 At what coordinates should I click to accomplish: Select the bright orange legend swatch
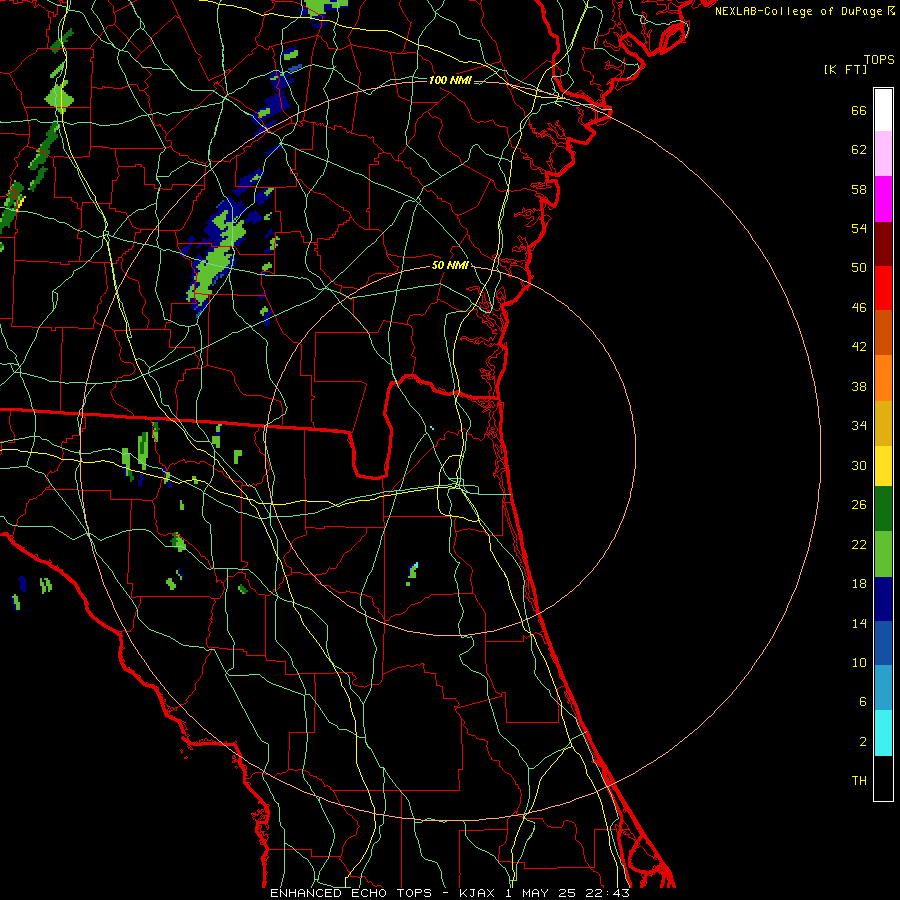883,378
